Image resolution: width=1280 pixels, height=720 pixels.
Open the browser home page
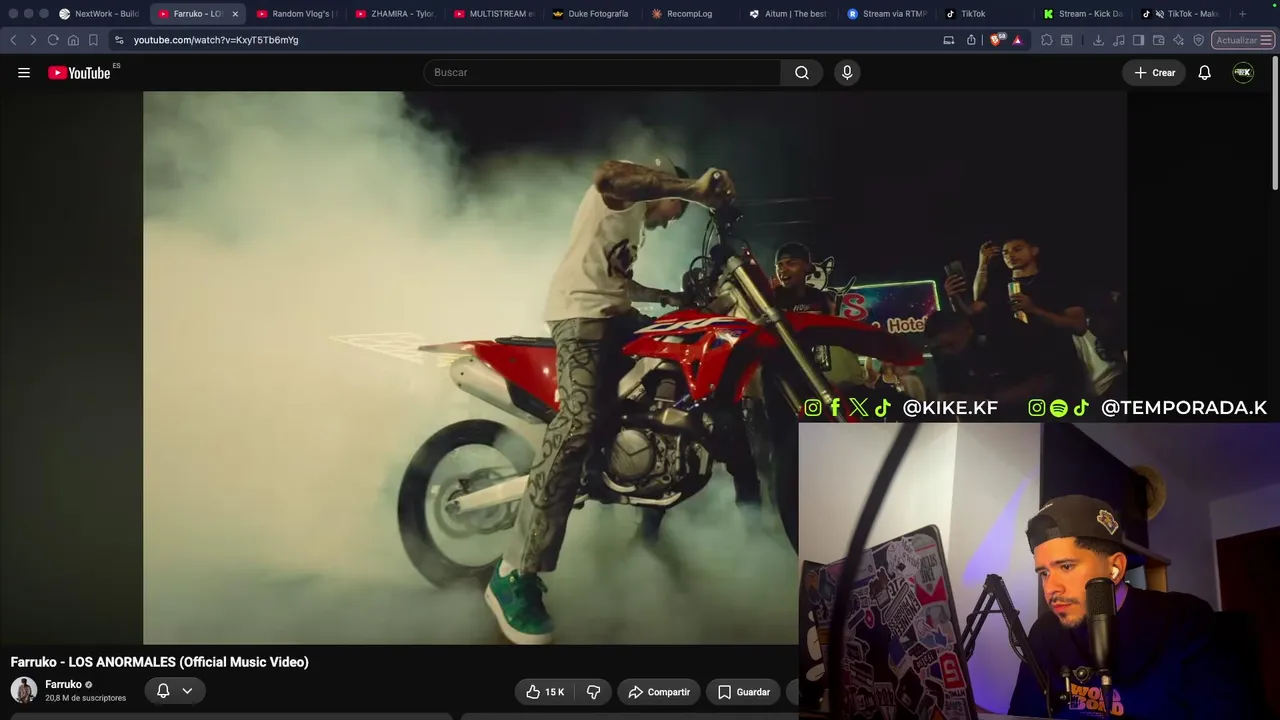click(73, 40)
